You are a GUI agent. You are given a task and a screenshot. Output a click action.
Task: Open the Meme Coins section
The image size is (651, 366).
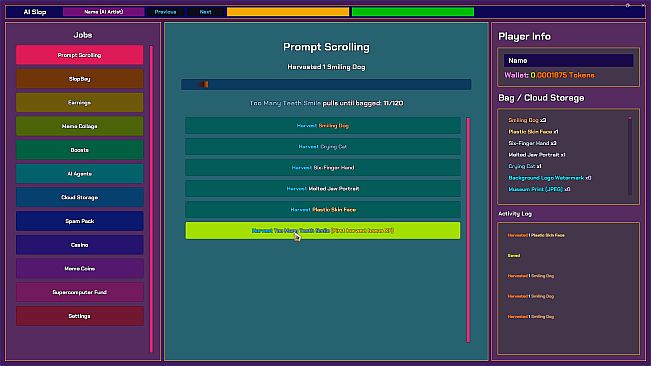[80, 268]
